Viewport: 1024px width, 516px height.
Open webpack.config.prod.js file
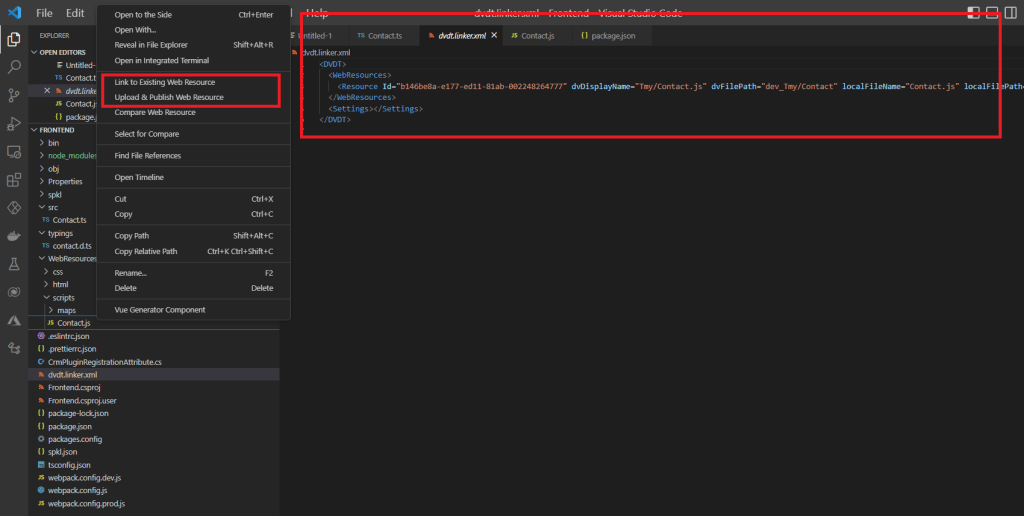(x=86, y=504)
